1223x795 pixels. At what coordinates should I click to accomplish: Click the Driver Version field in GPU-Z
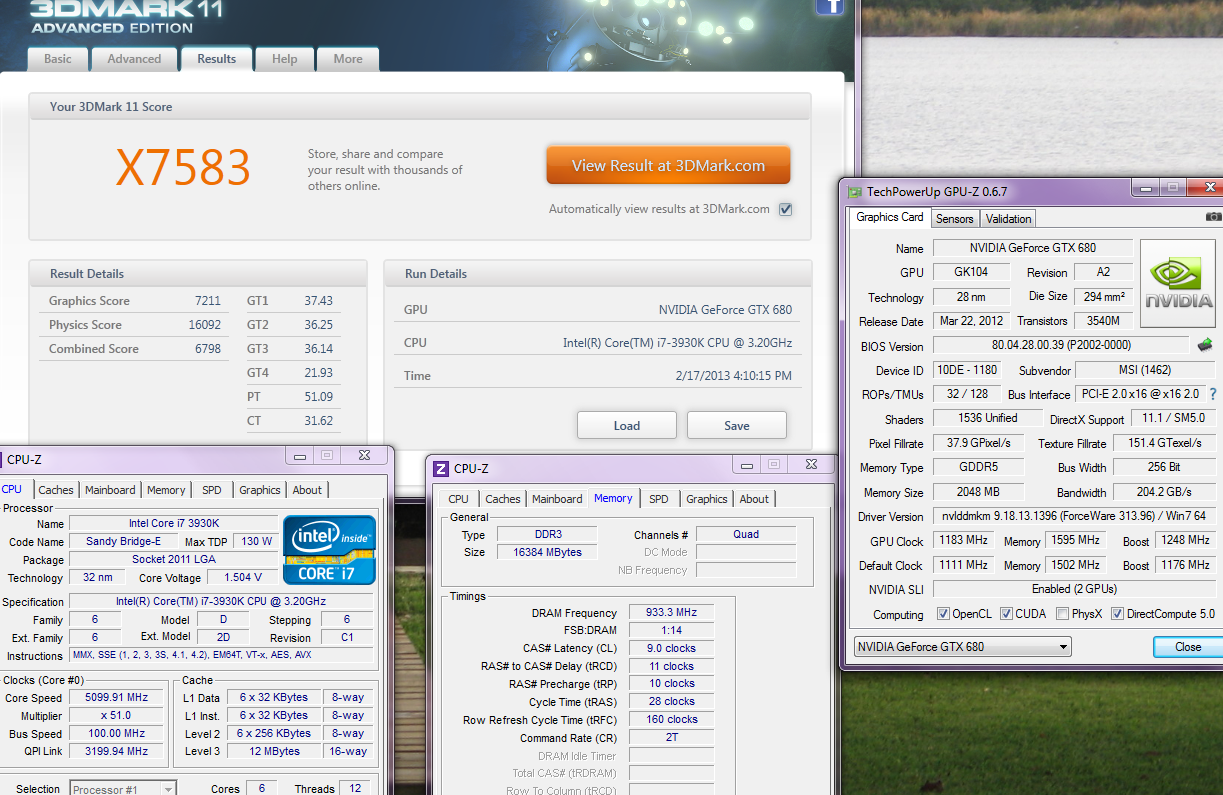(1074, 516)
